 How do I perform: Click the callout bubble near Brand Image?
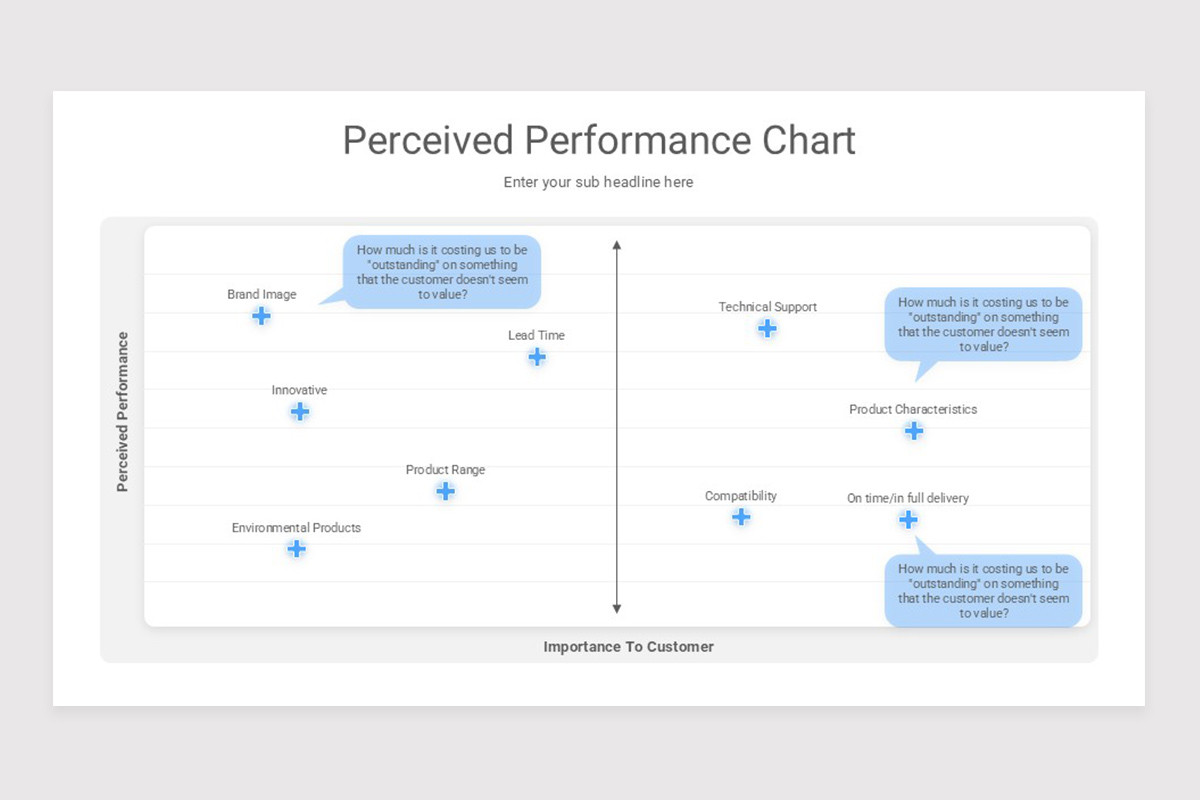point(442,272)
